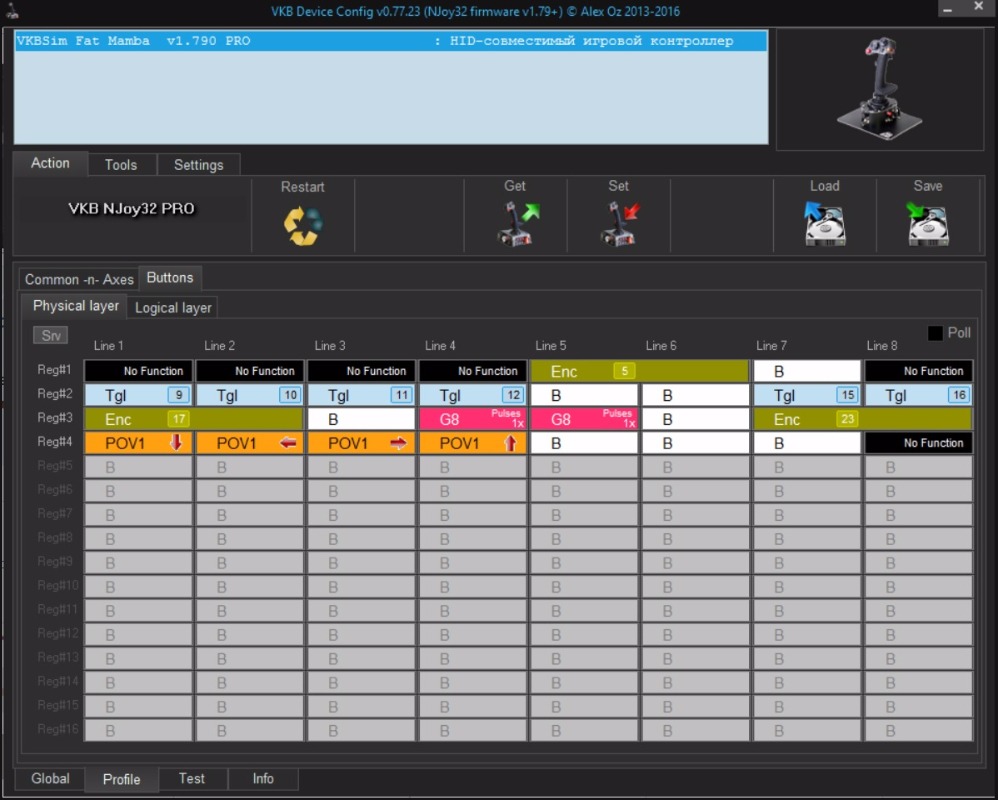The width and height of the screenshot is (998, 800).
Task: Click the POV1 right arrow cell
Action: point(362,443)
